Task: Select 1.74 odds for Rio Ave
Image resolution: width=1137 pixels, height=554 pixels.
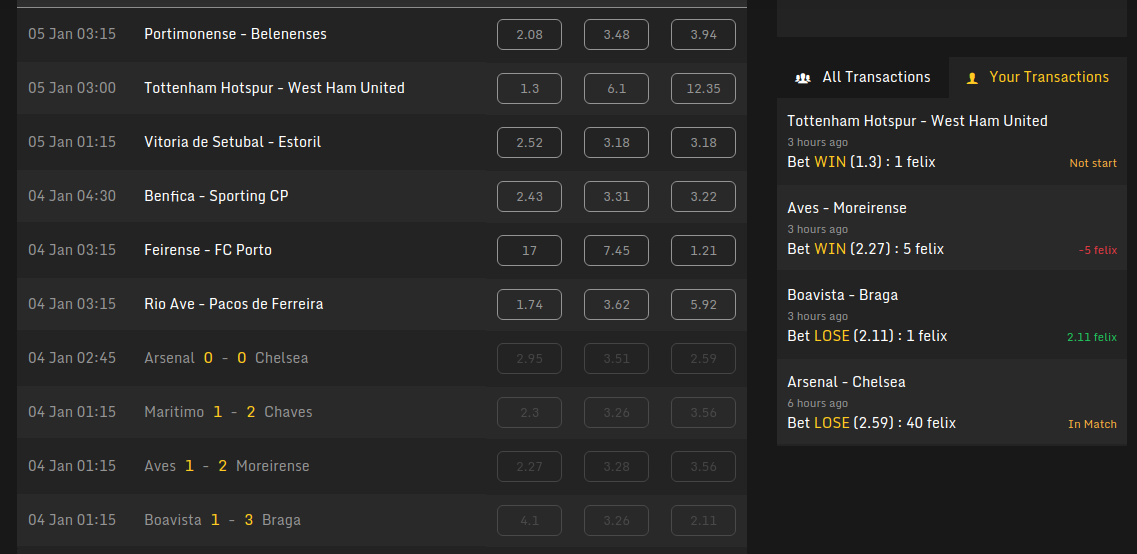Action: 529,305
